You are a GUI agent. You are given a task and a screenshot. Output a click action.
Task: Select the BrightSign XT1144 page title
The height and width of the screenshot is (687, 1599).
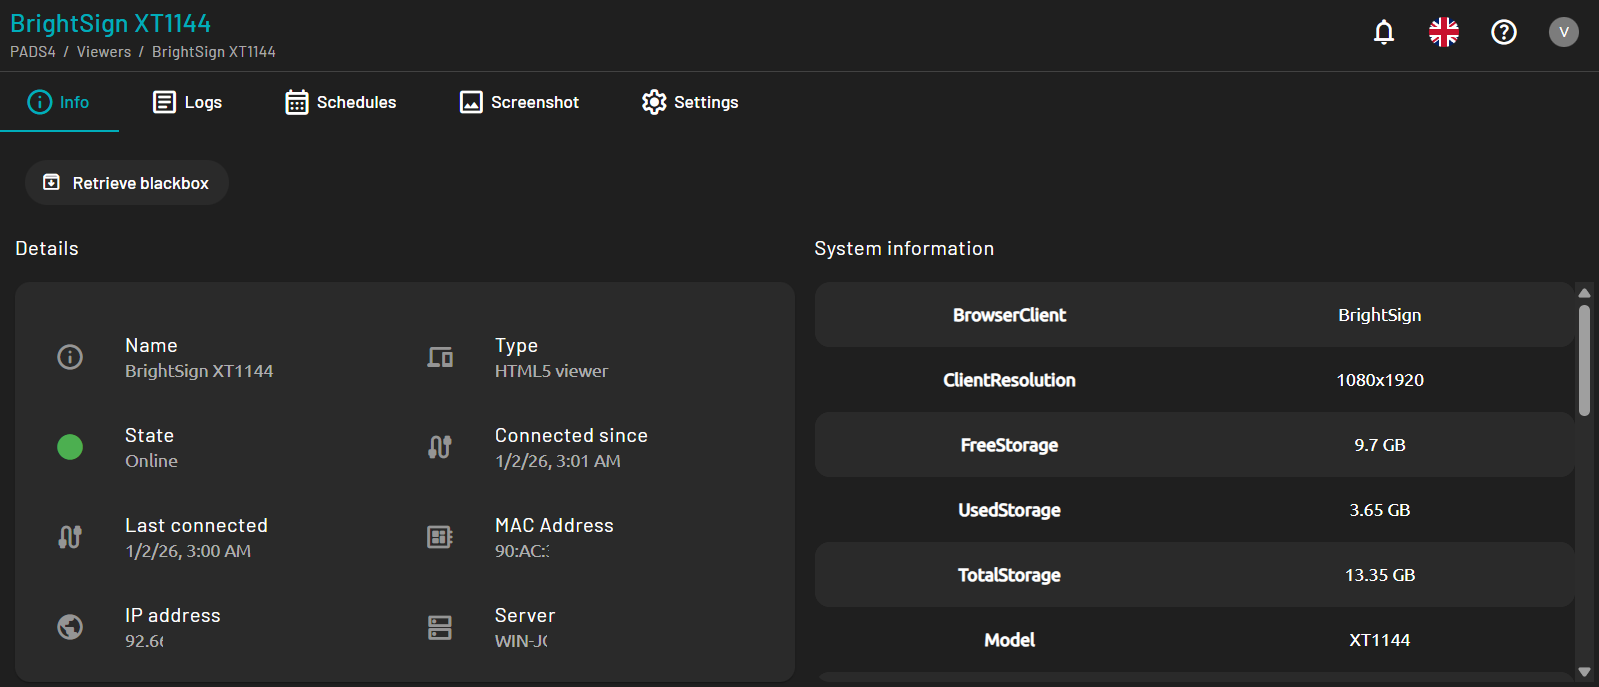(x=111, y=23)
